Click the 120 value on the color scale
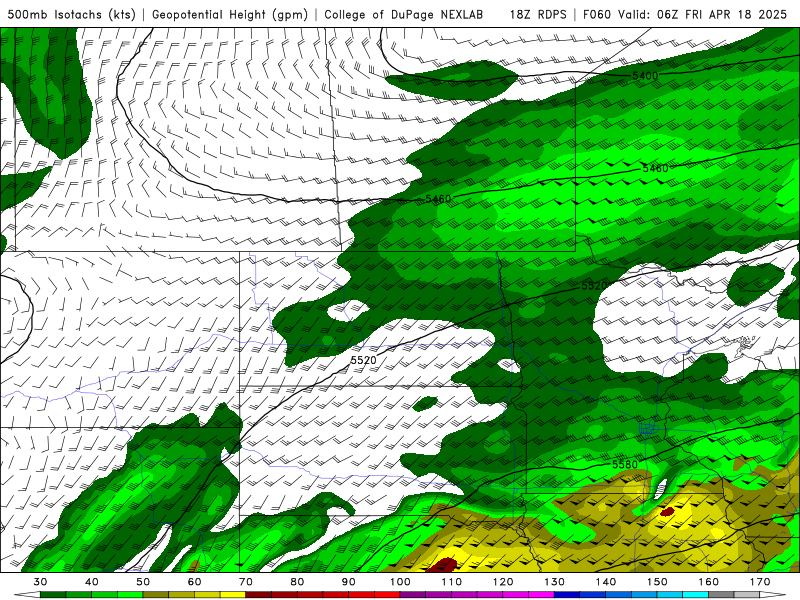 click(x=503, y=582)
